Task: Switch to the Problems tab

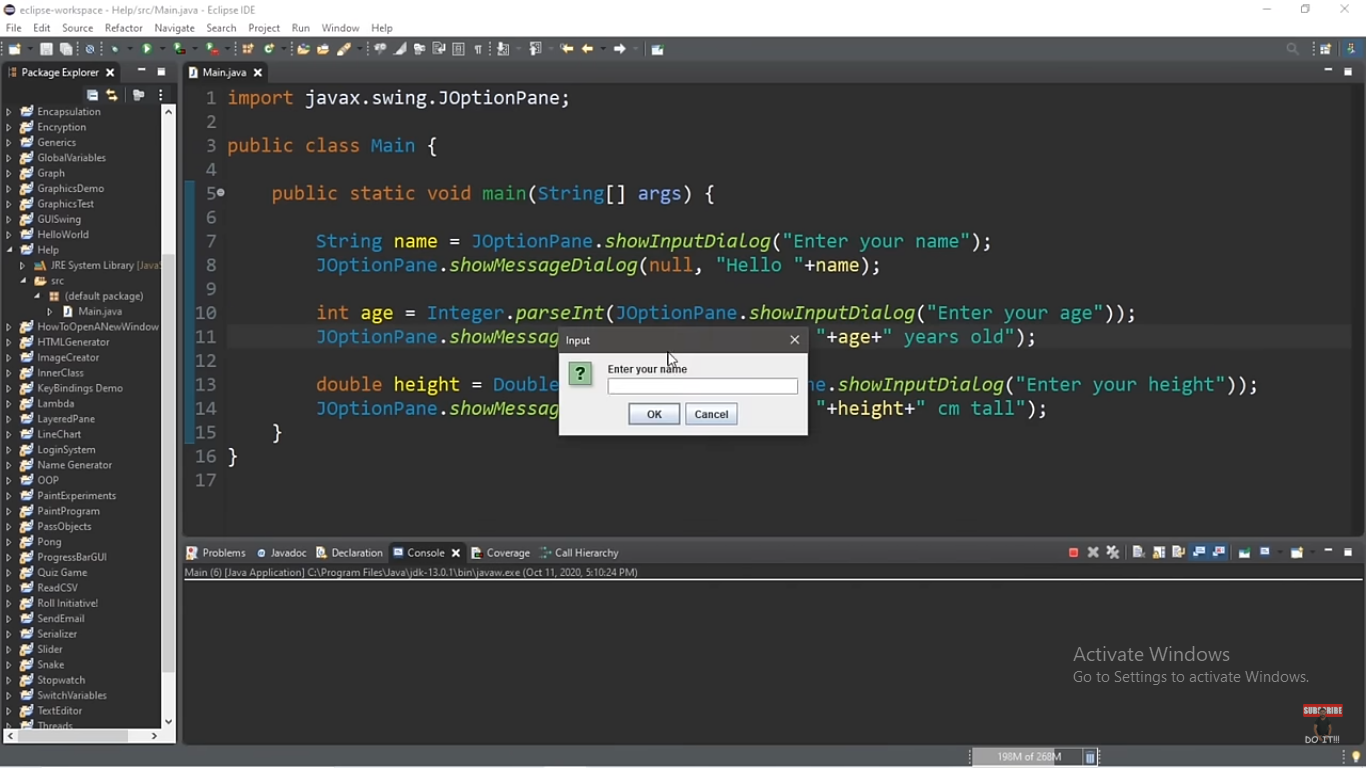Action: click(216, 553)
